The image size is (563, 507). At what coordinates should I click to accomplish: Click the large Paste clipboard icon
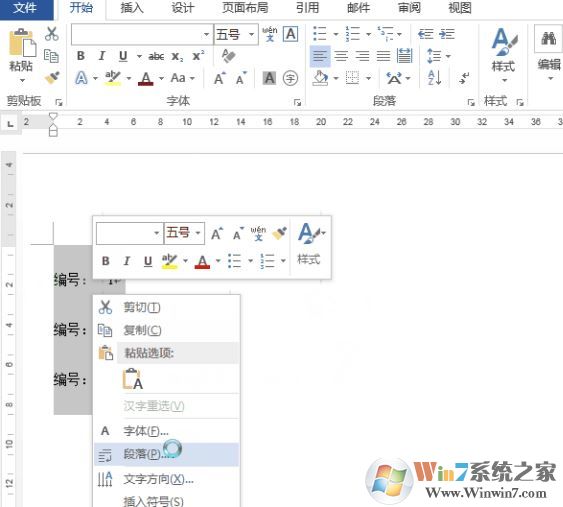point(22,43)
